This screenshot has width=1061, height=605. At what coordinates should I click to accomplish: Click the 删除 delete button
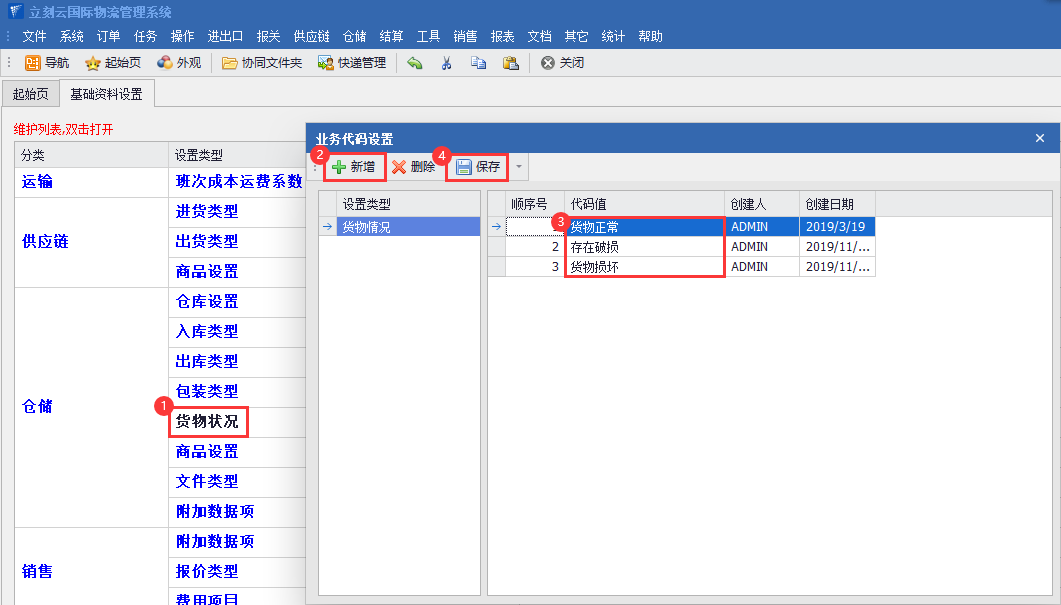[x=413, y=167]
